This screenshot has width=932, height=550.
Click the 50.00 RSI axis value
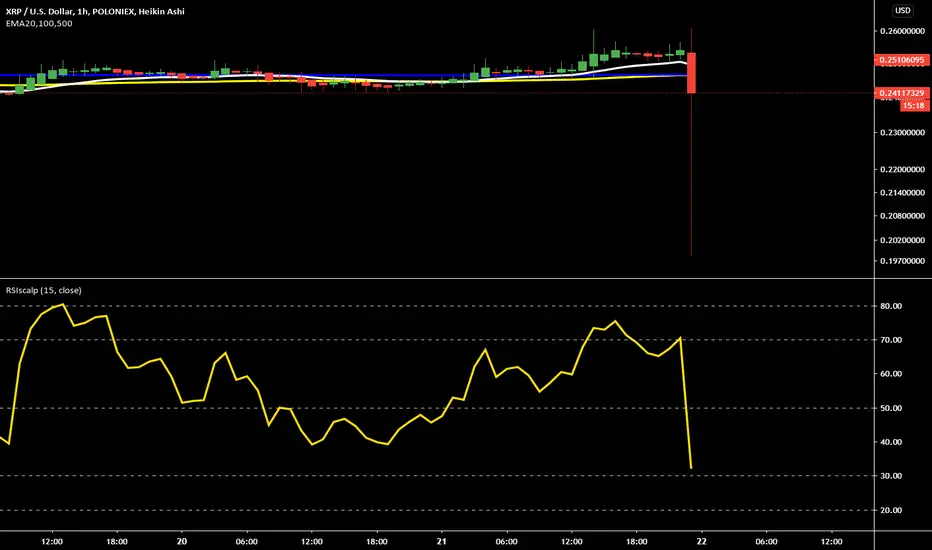pos(891,408)
